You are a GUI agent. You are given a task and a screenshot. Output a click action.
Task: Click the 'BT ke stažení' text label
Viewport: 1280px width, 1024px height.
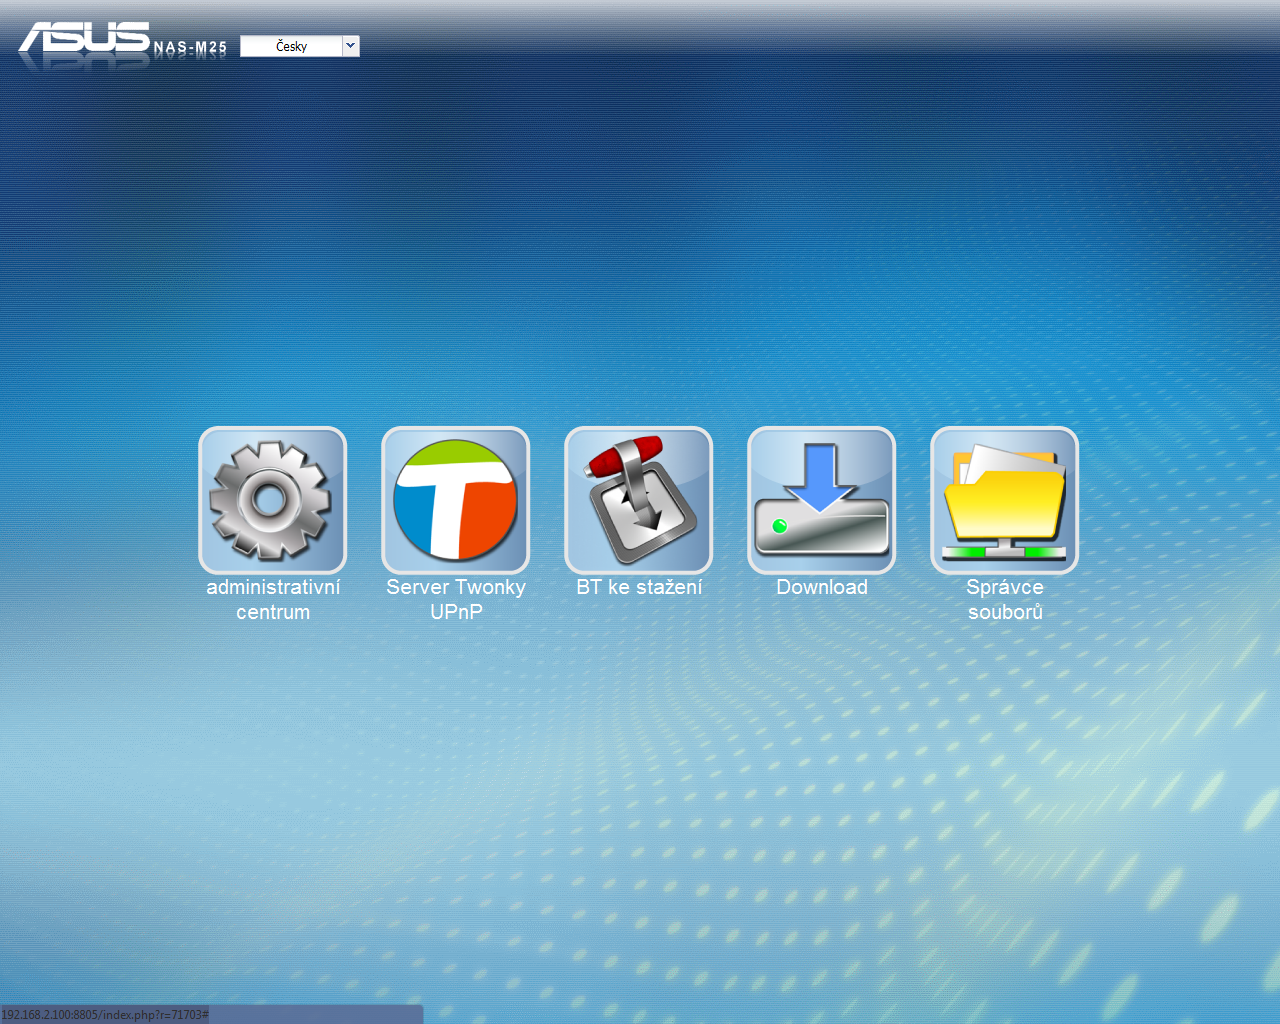coord(639,587)
